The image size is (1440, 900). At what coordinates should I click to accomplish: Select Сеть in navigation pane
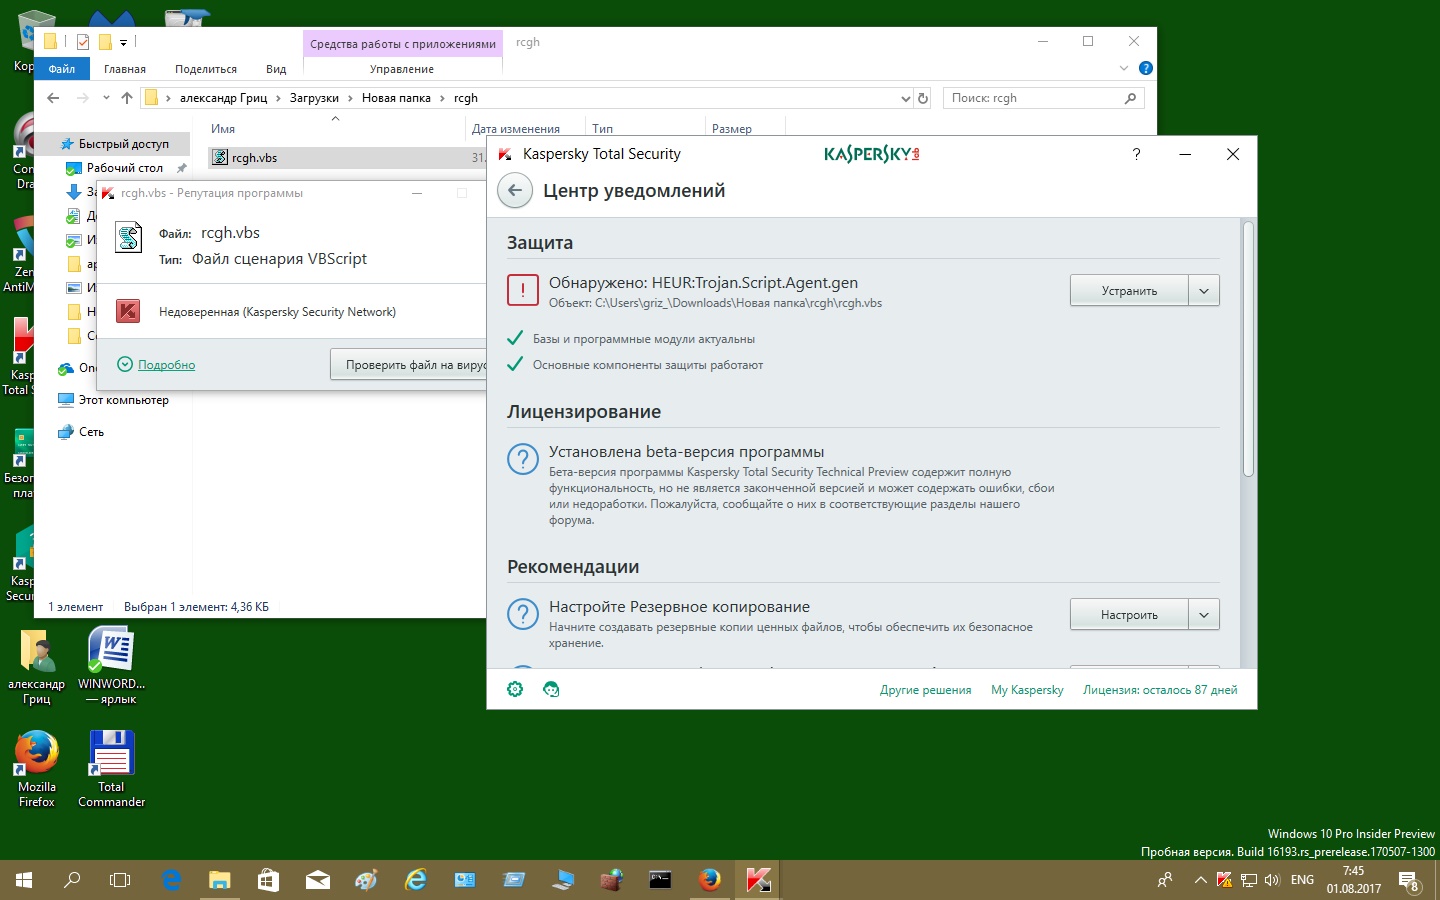91,432
